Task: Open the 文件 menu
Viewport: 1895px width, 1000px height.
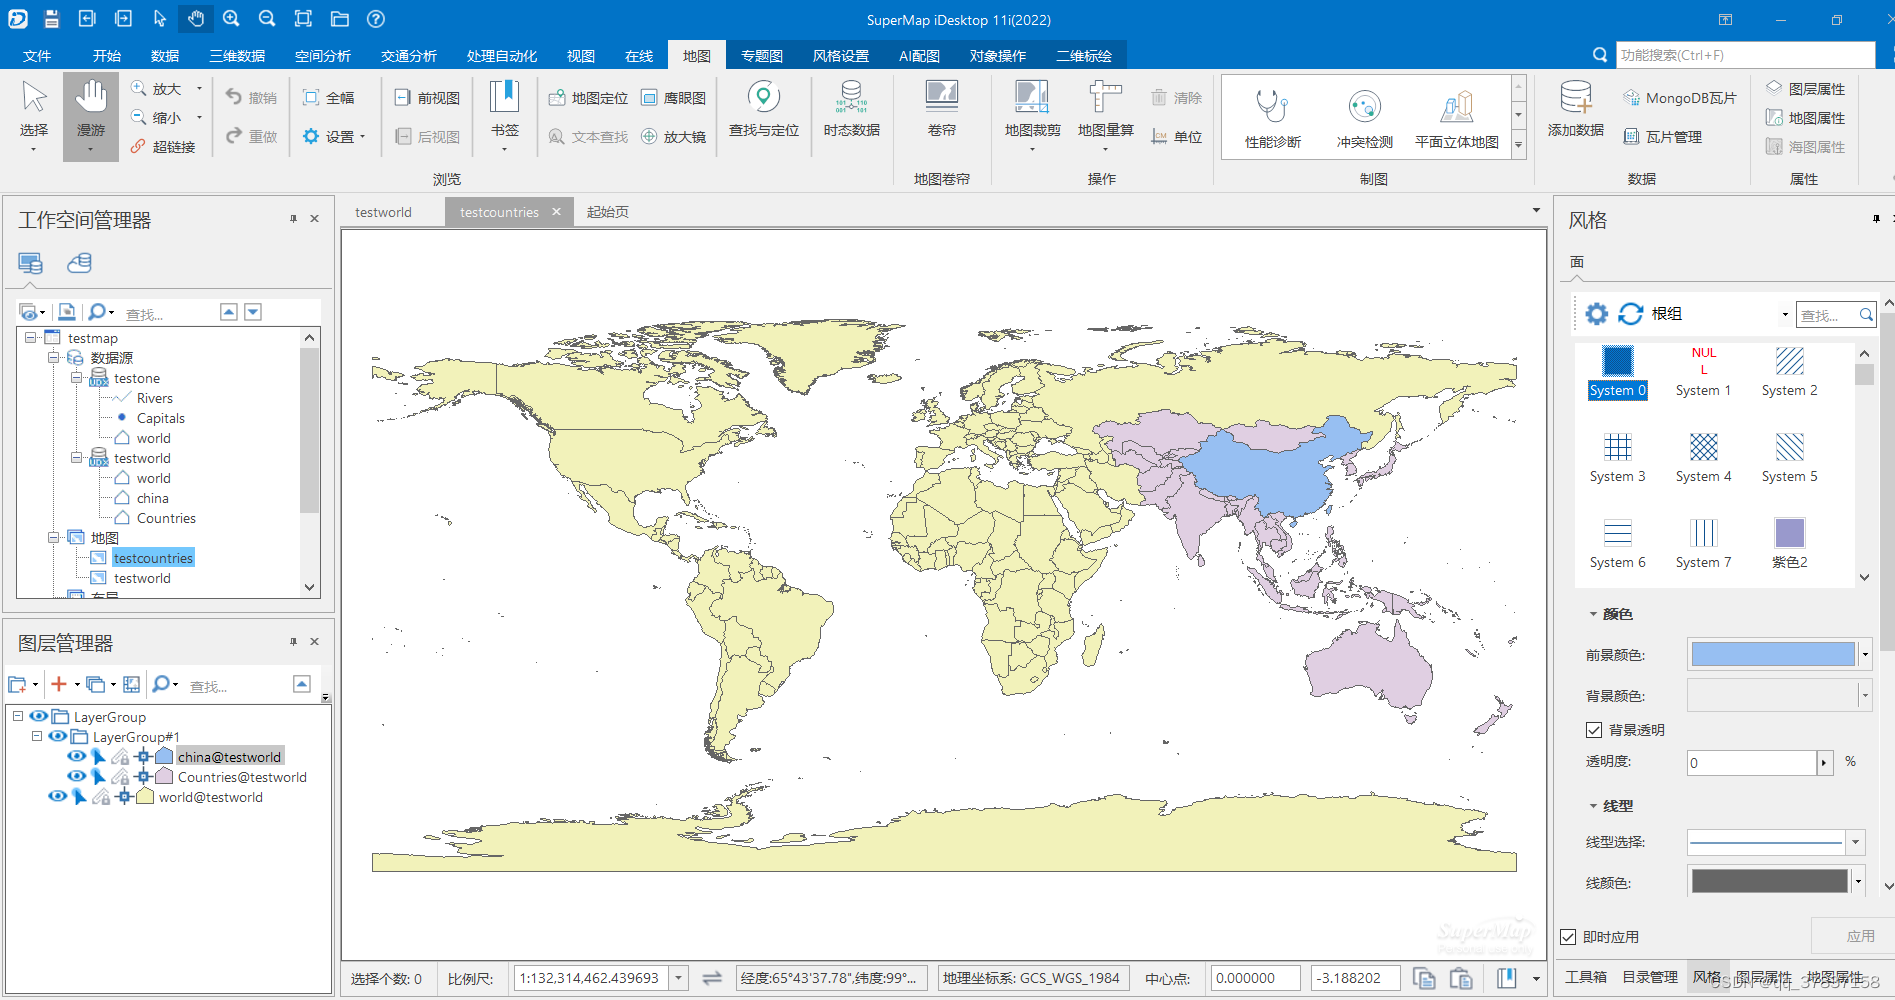Action: (37, 56)
